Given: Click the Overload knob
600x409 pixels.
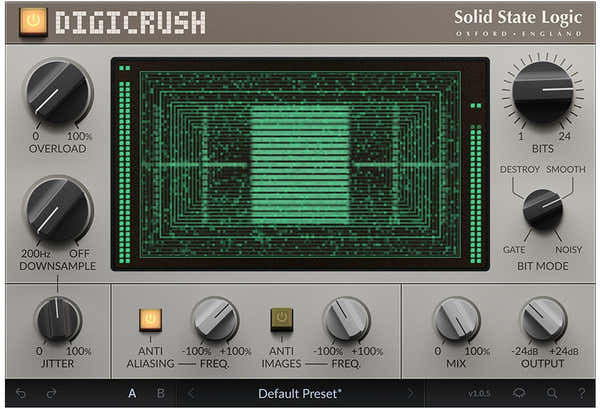Looking at the screenshot, I should coord(59,93).
